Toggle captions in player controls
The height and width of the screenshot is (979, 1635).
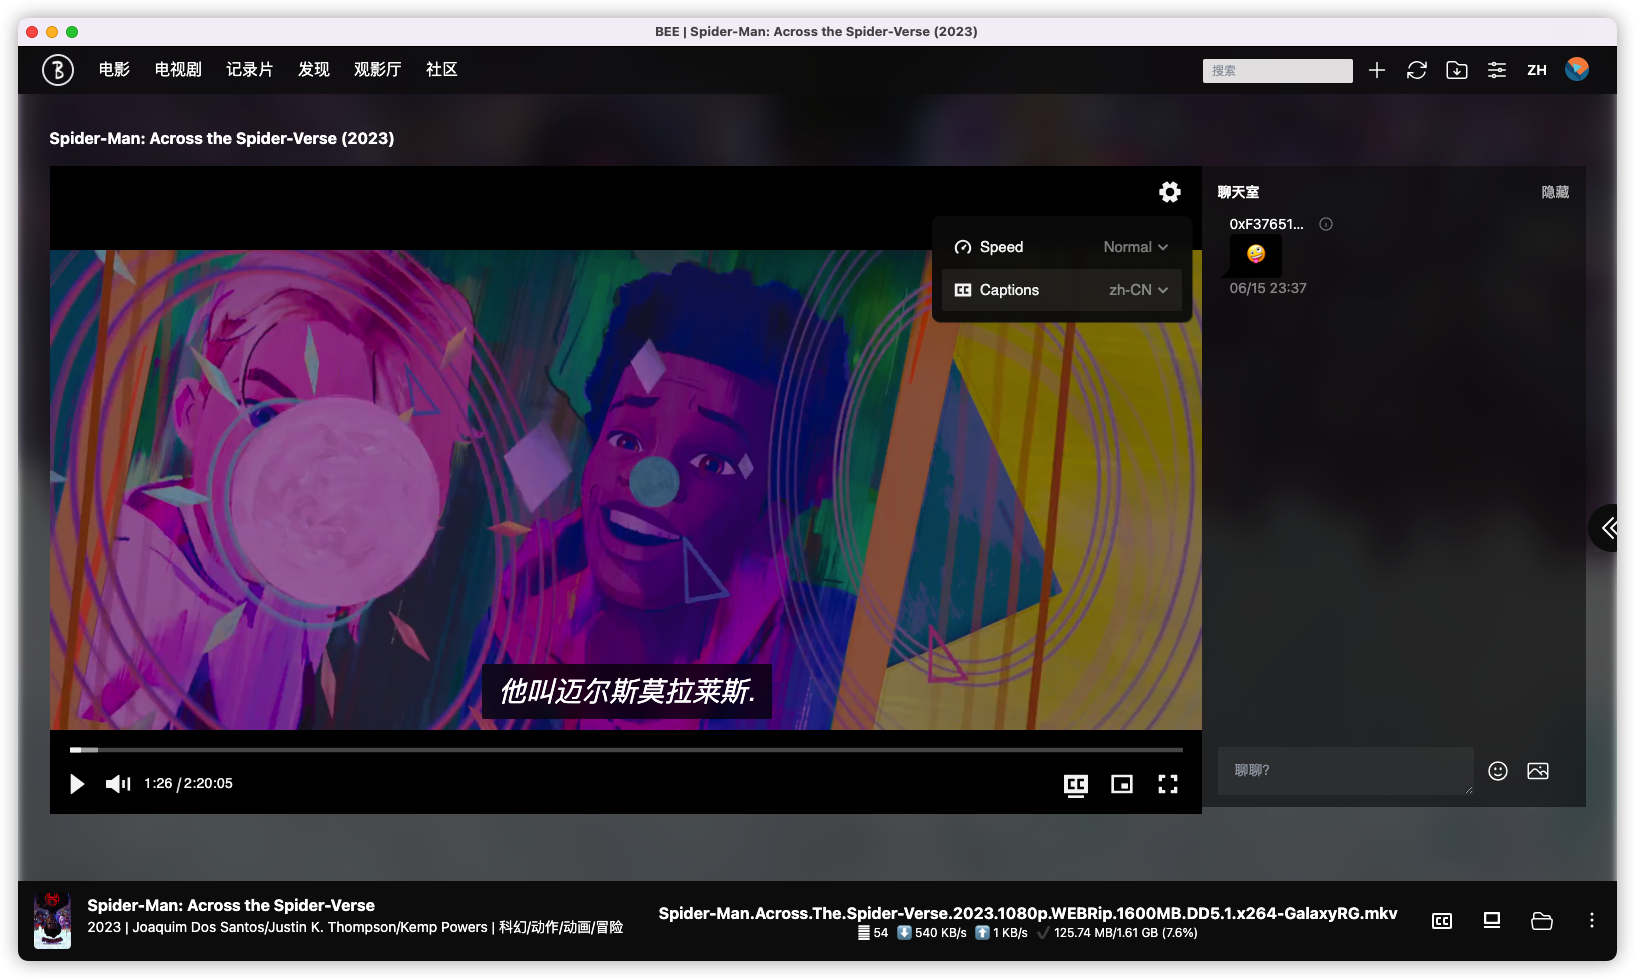1075,785
